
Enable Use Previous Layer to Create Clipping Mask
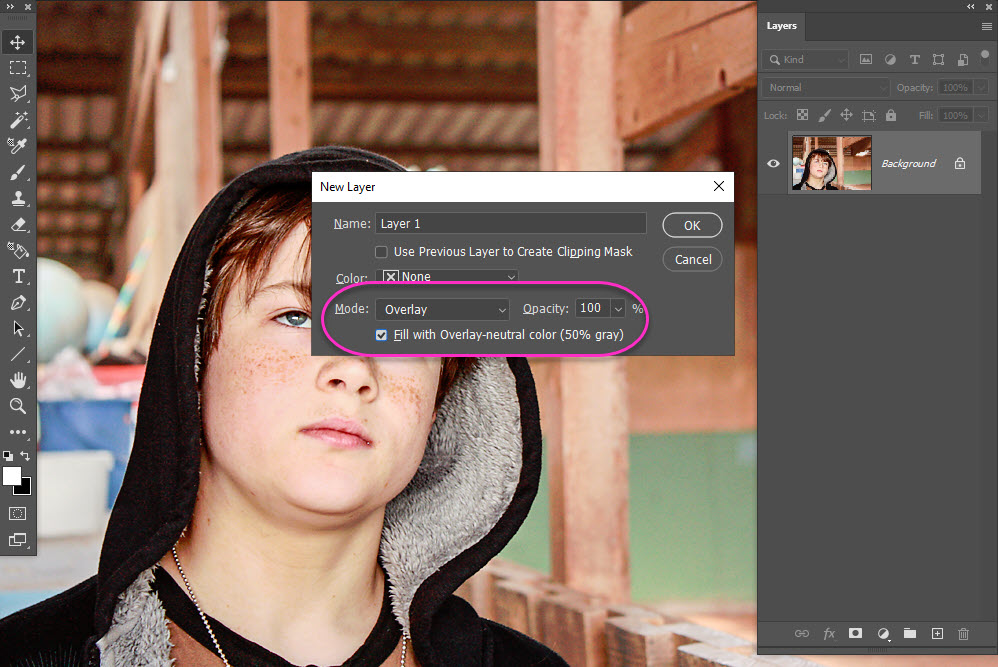pyautogui.click(x=381, y=252)
